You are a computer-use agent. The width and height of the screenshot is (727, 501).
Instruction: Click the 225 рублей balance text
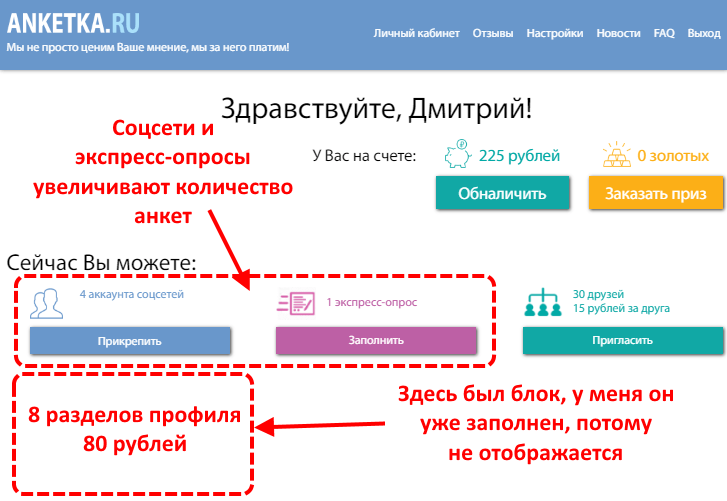[x=519, y=156]
